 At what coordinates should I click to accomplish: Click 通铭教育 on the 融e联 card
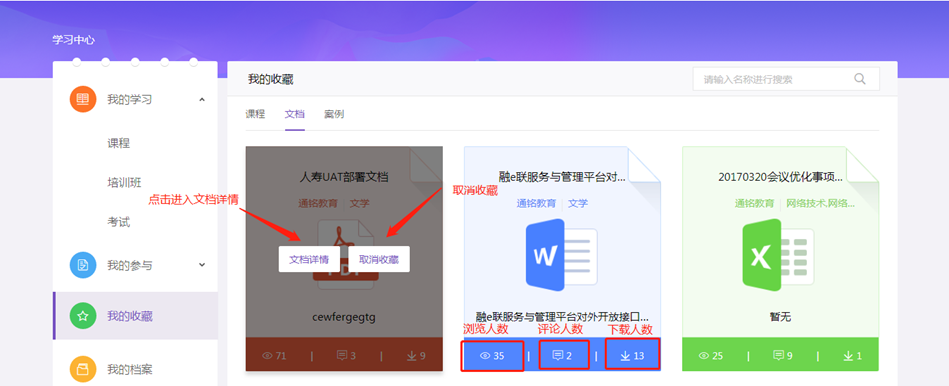[x=536, y=203]
